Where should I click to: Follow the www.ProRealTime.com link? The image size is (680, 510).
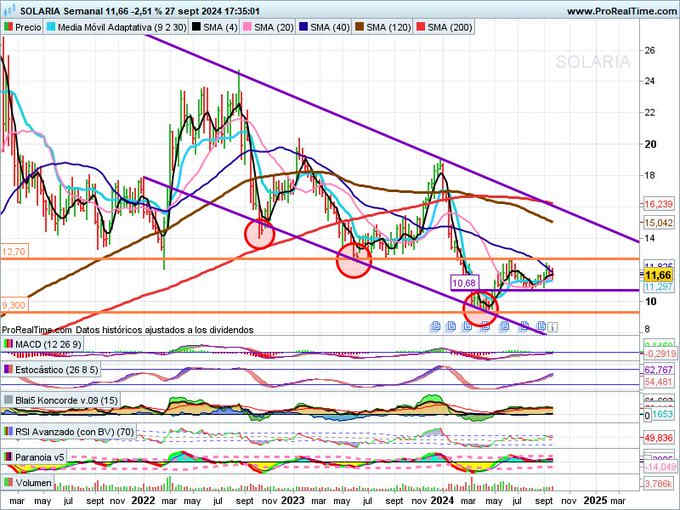click(x=623, y=11)
